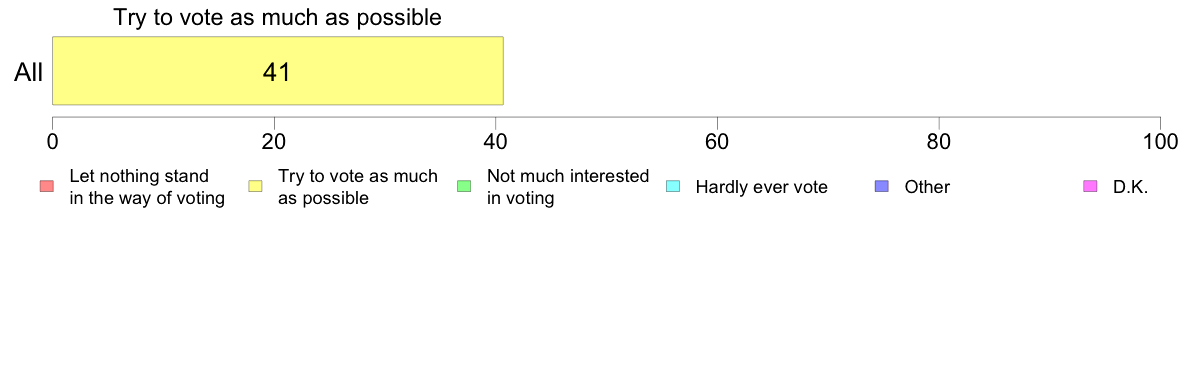This screenshot has height=368, width=1188.
Task: Click the red Let nothing stand swatch
Action: [x=46, y=186]
